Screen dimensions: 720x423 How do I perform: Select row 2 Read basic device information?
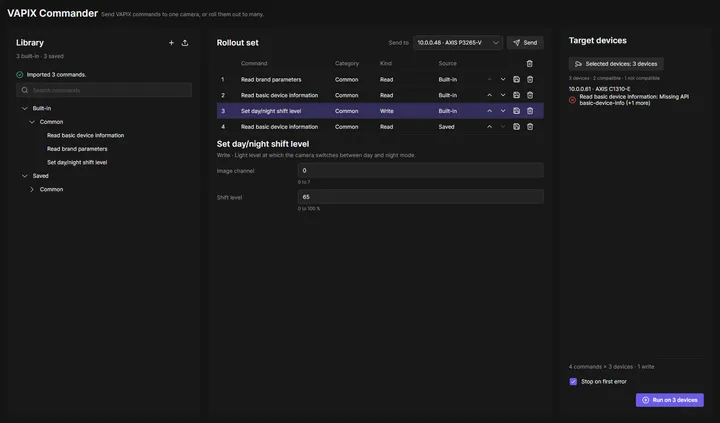tap(380, 95)
